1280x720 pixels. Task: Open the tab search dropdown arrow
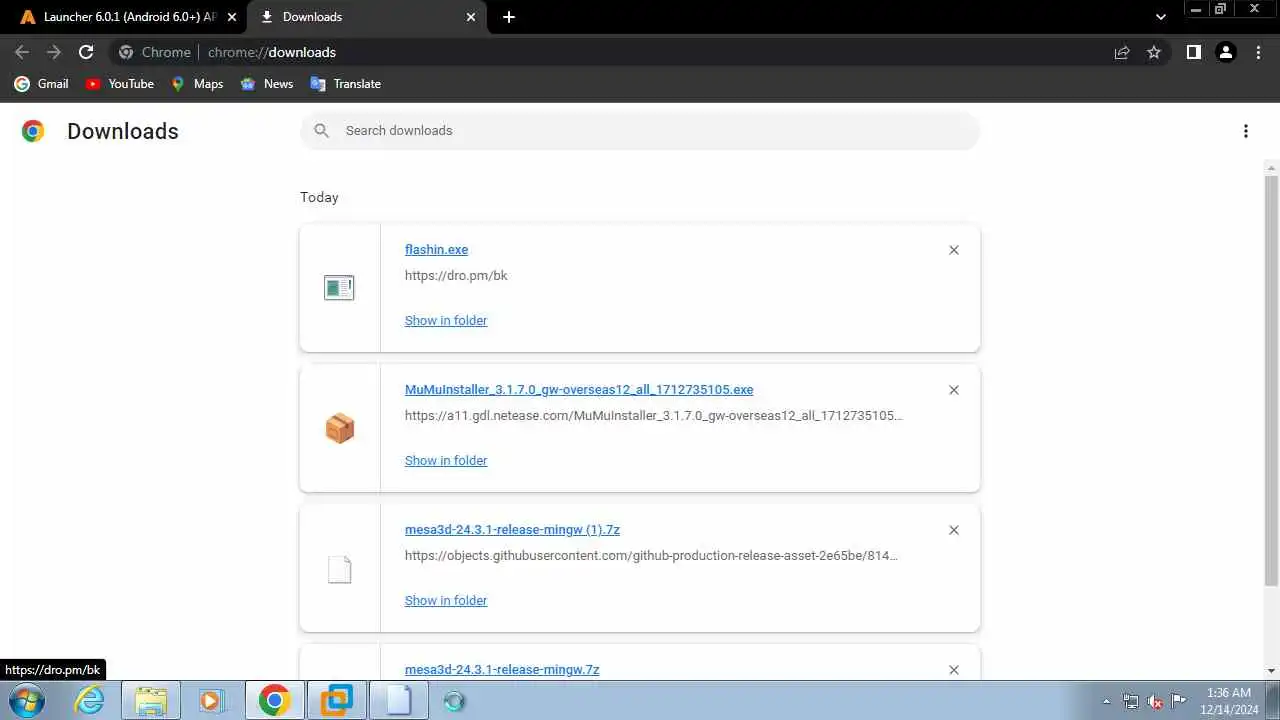1161,17
